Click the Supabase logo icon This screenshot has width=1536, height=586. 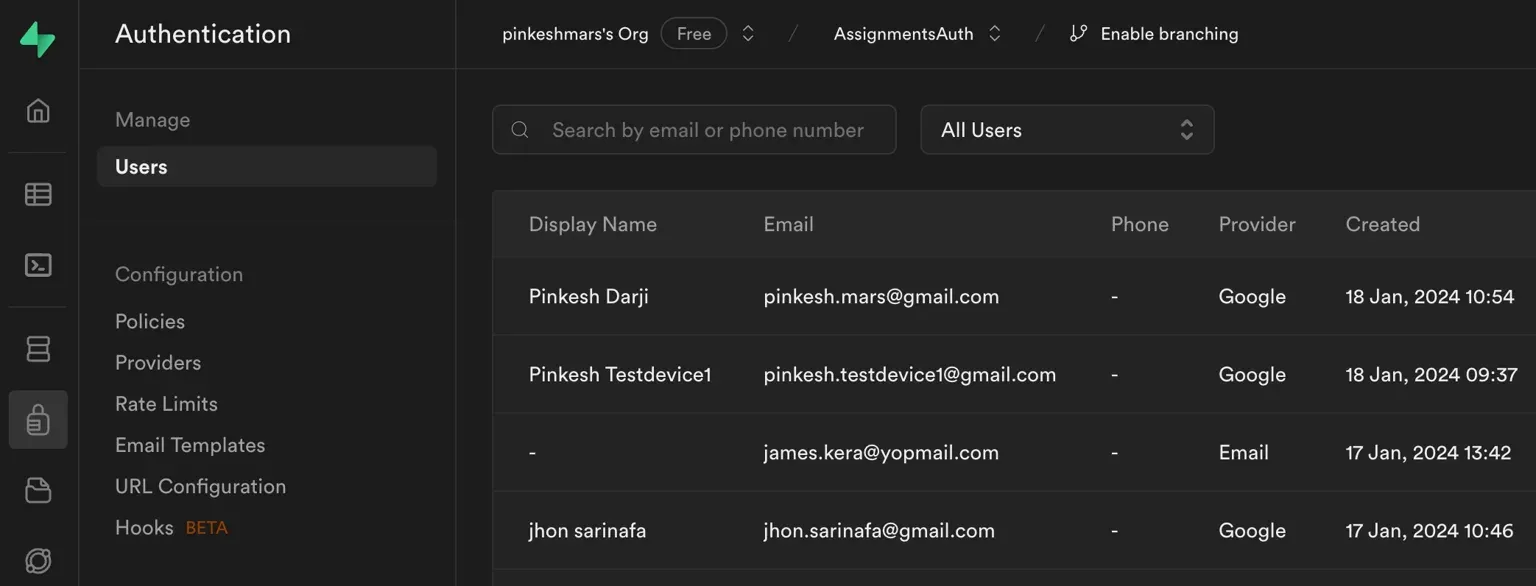(38, 39)
